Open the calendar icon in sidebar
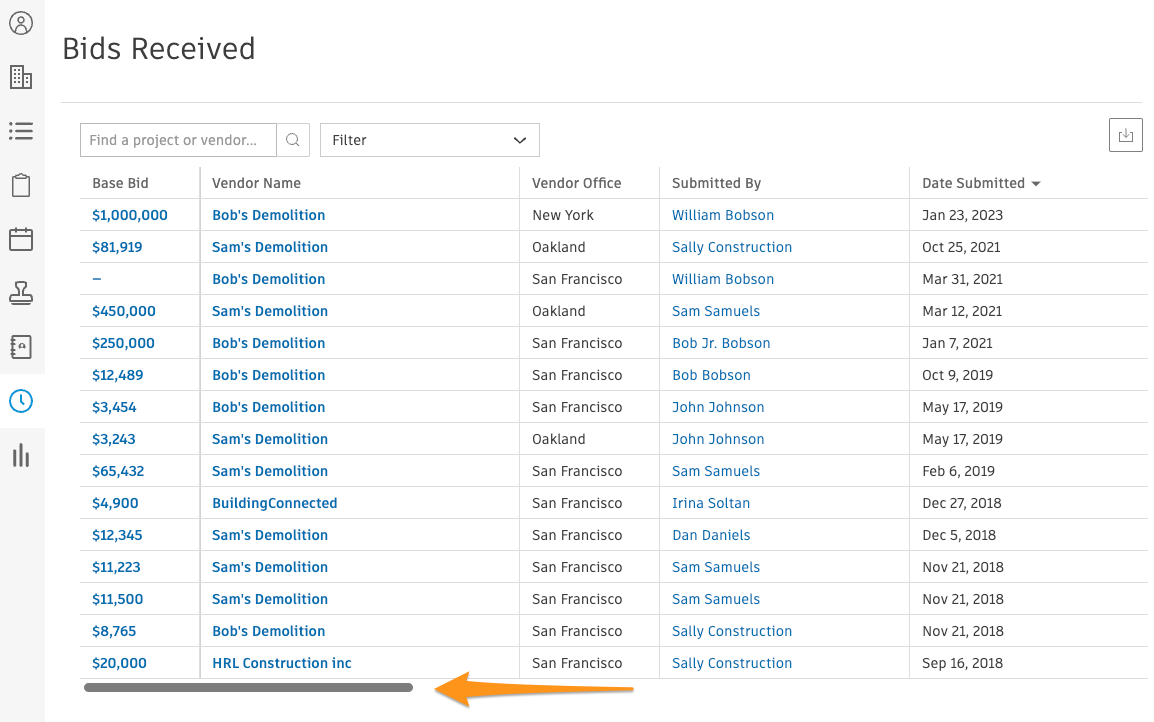Viewport: 1154px width, 722px height. point(21,239)
